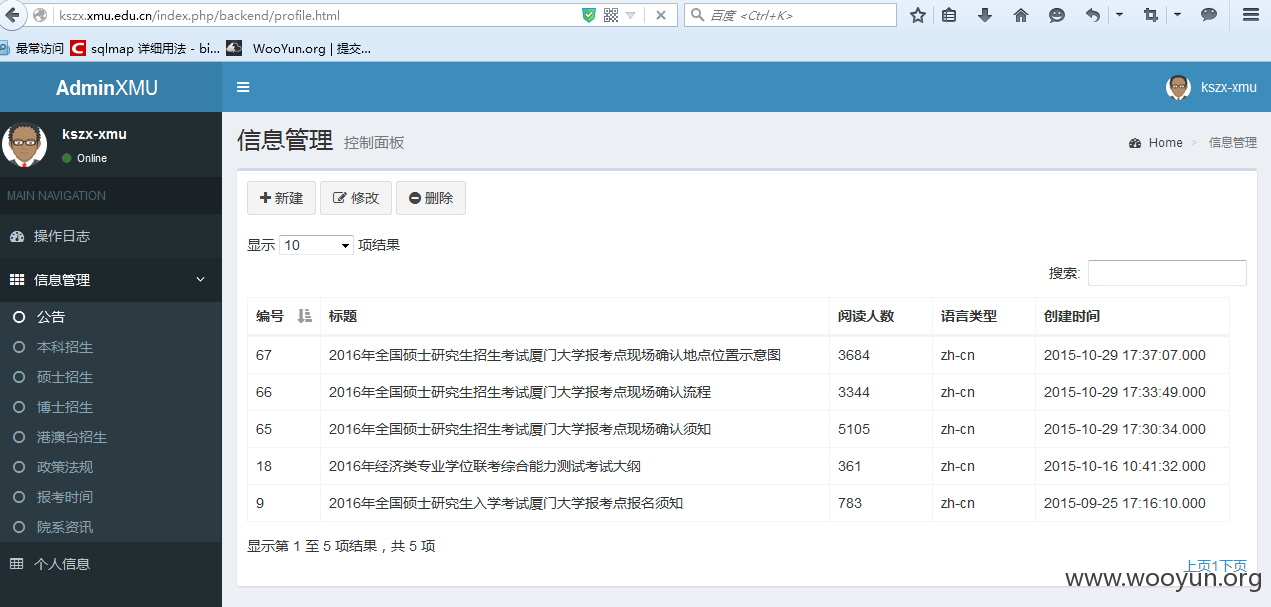
Task: Select row titled 报考点现场确认须知
Action: click(738, 429)
